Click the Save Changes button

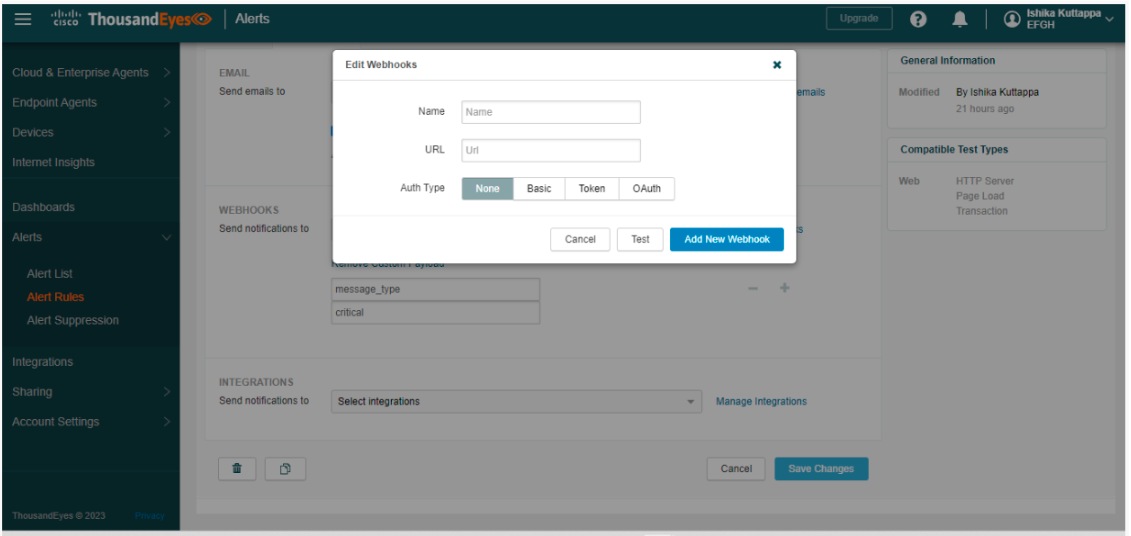pyautogui.click(x=822, y=469)
